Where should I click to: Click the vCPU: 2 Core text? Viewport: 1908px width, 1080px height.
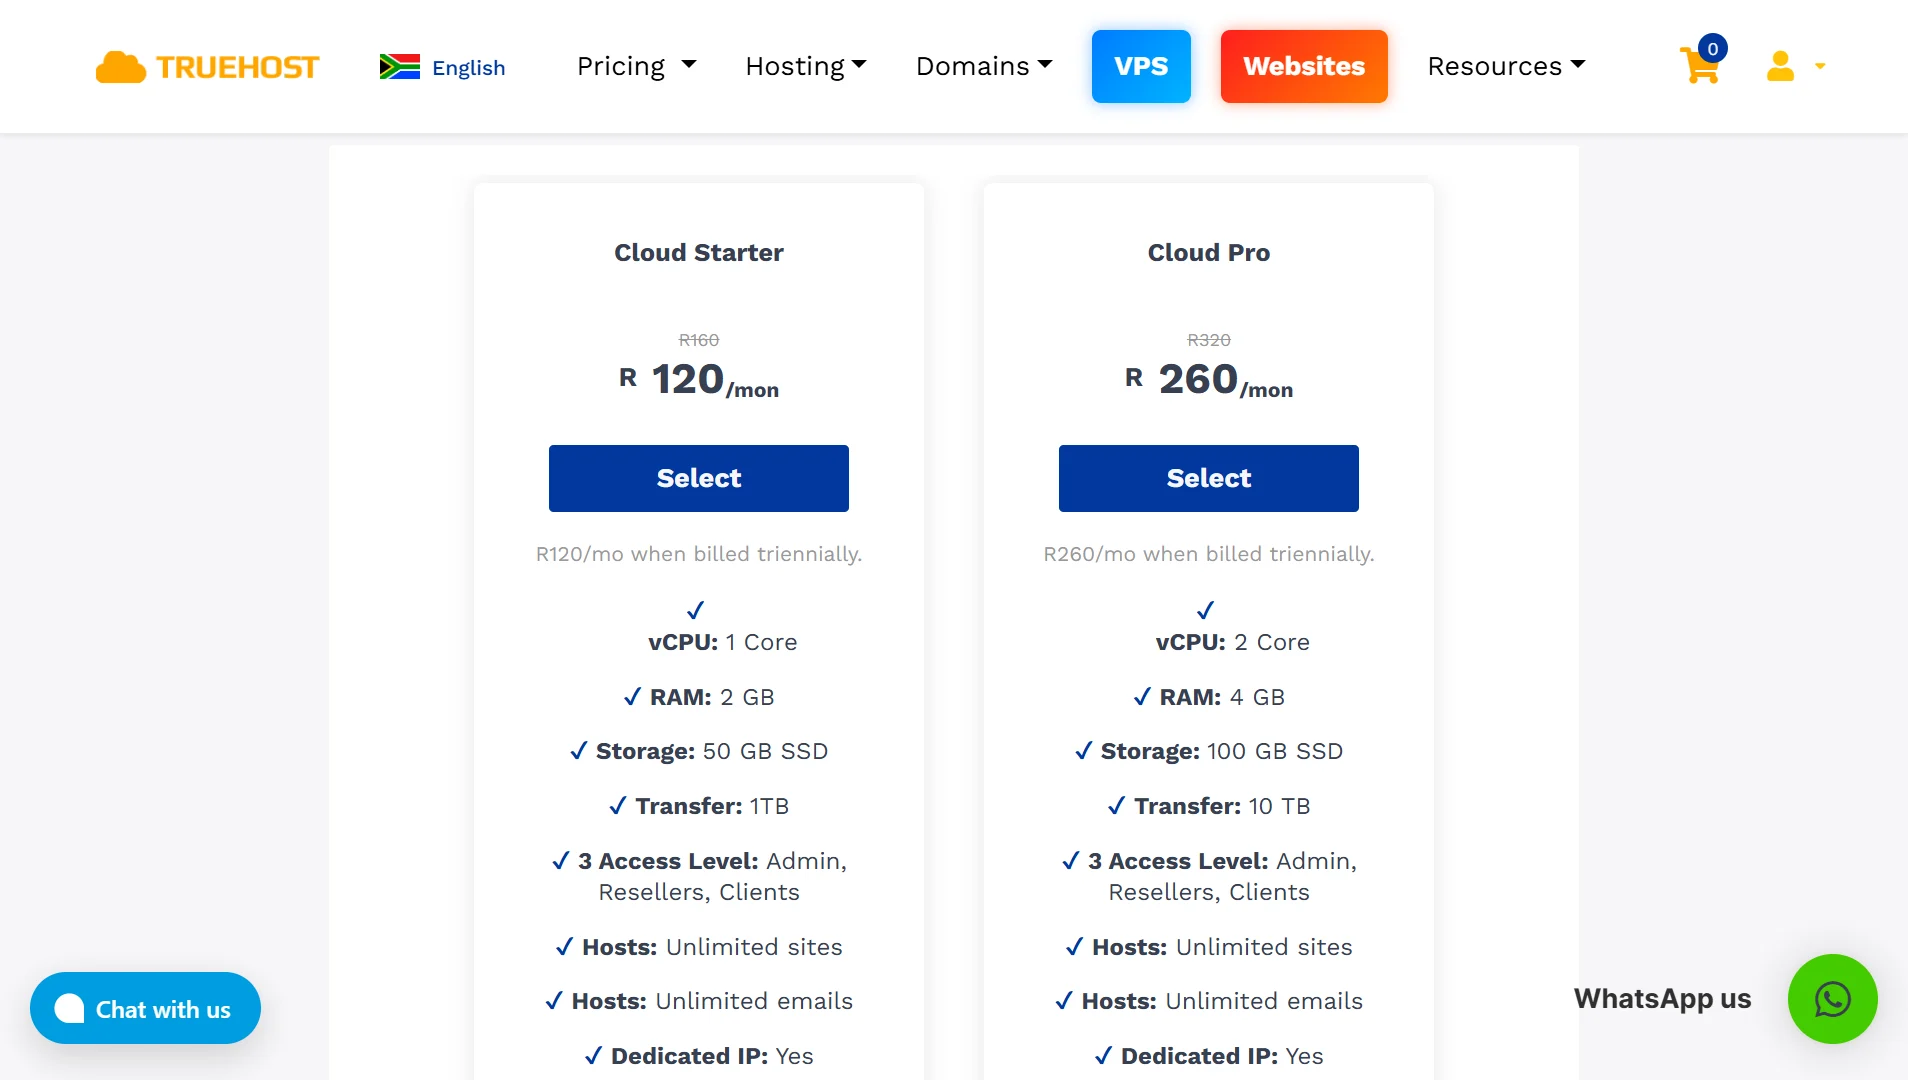pyautogui.click(x=1233, y=642)
